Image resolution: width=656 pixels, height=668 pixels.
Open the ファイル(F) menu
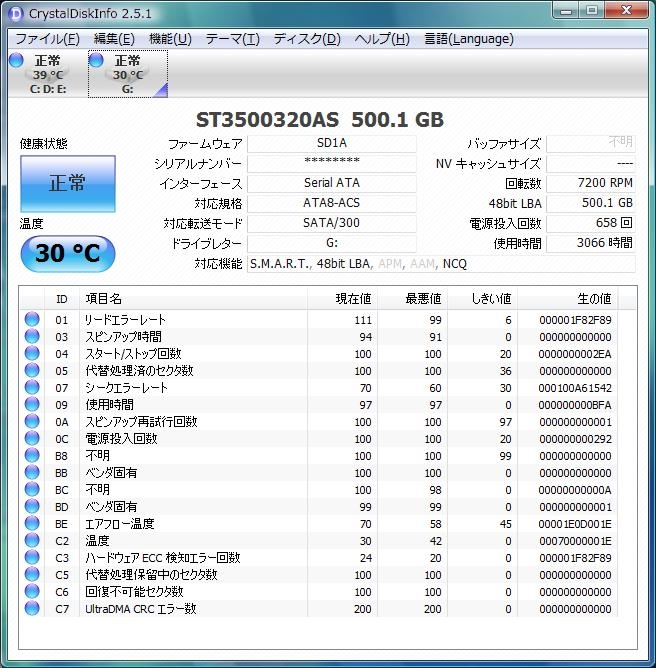pos(47,39)
